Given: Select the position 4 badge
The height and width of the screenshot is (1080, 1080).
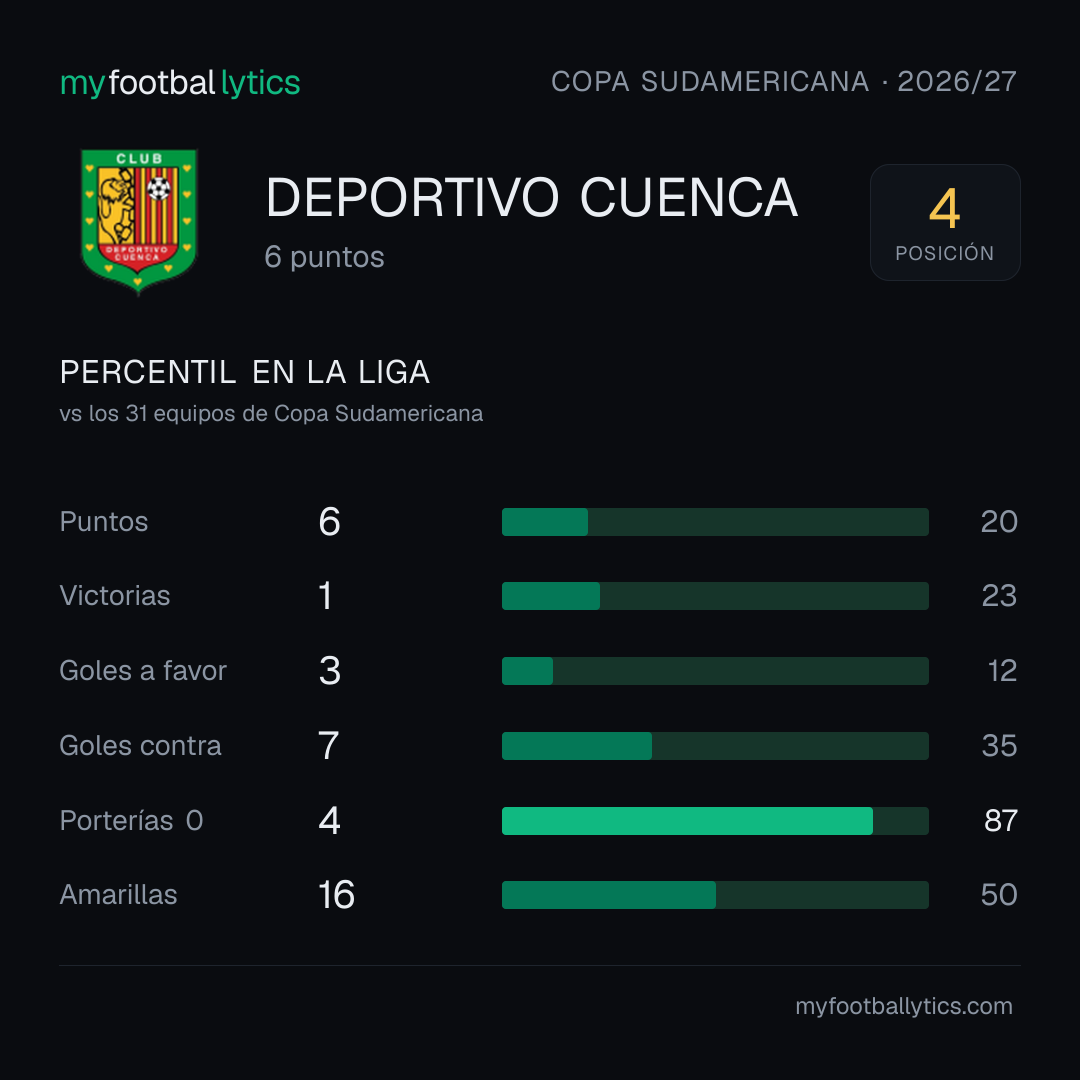Looking at the screenshot, I should tap(945, 222).
